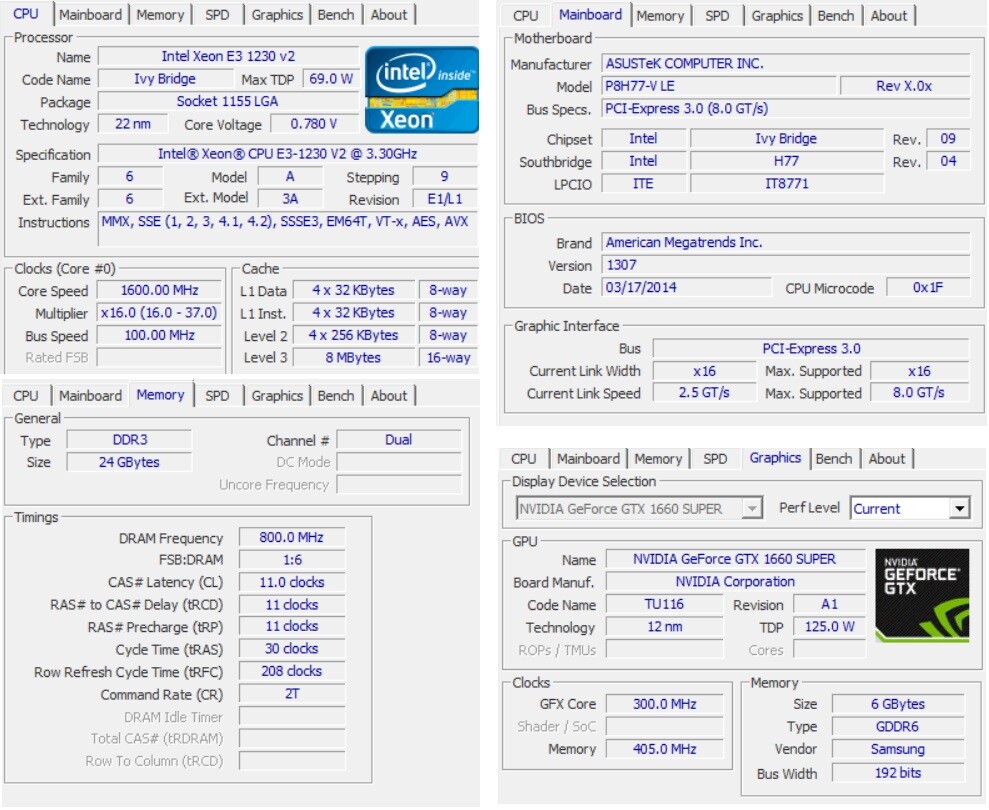The height and width of the screenshot is (810, 989).
Task: Click the Bus Speed 100.00 MHz value
Action: click(160, 335)
